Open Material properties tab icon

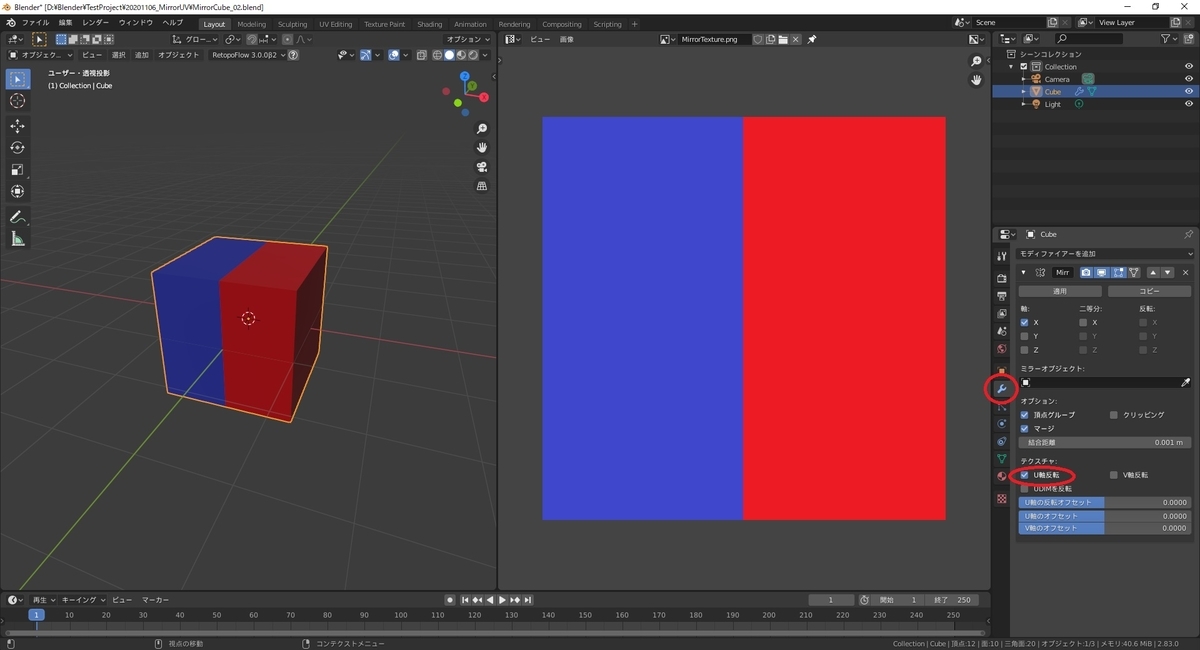coord(1002,476)
